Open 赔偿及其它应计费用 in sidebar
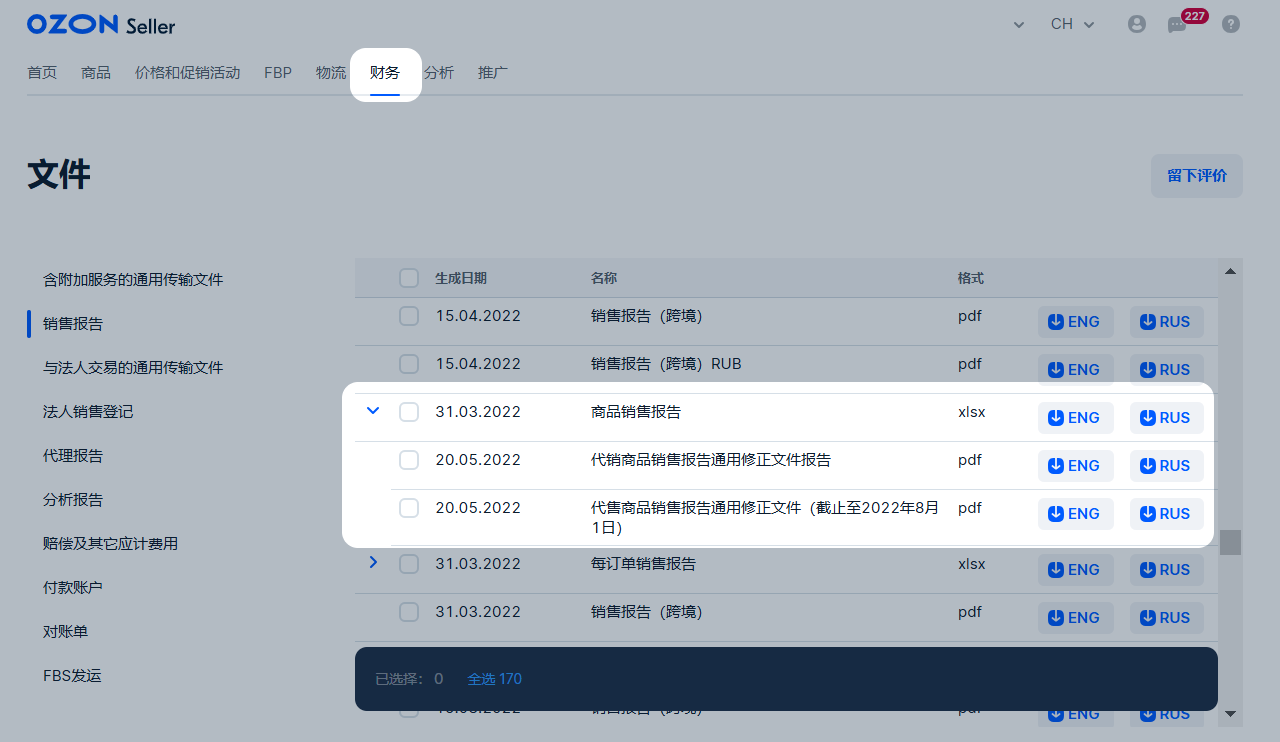The width and height of the screenshot is (1280, 742). click(110, 544)
